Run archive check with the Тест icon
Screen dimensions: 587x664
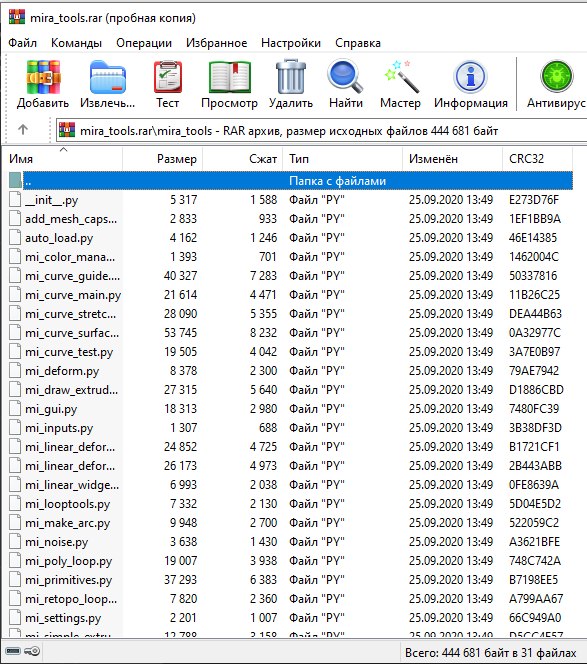[x=168, y=77]
